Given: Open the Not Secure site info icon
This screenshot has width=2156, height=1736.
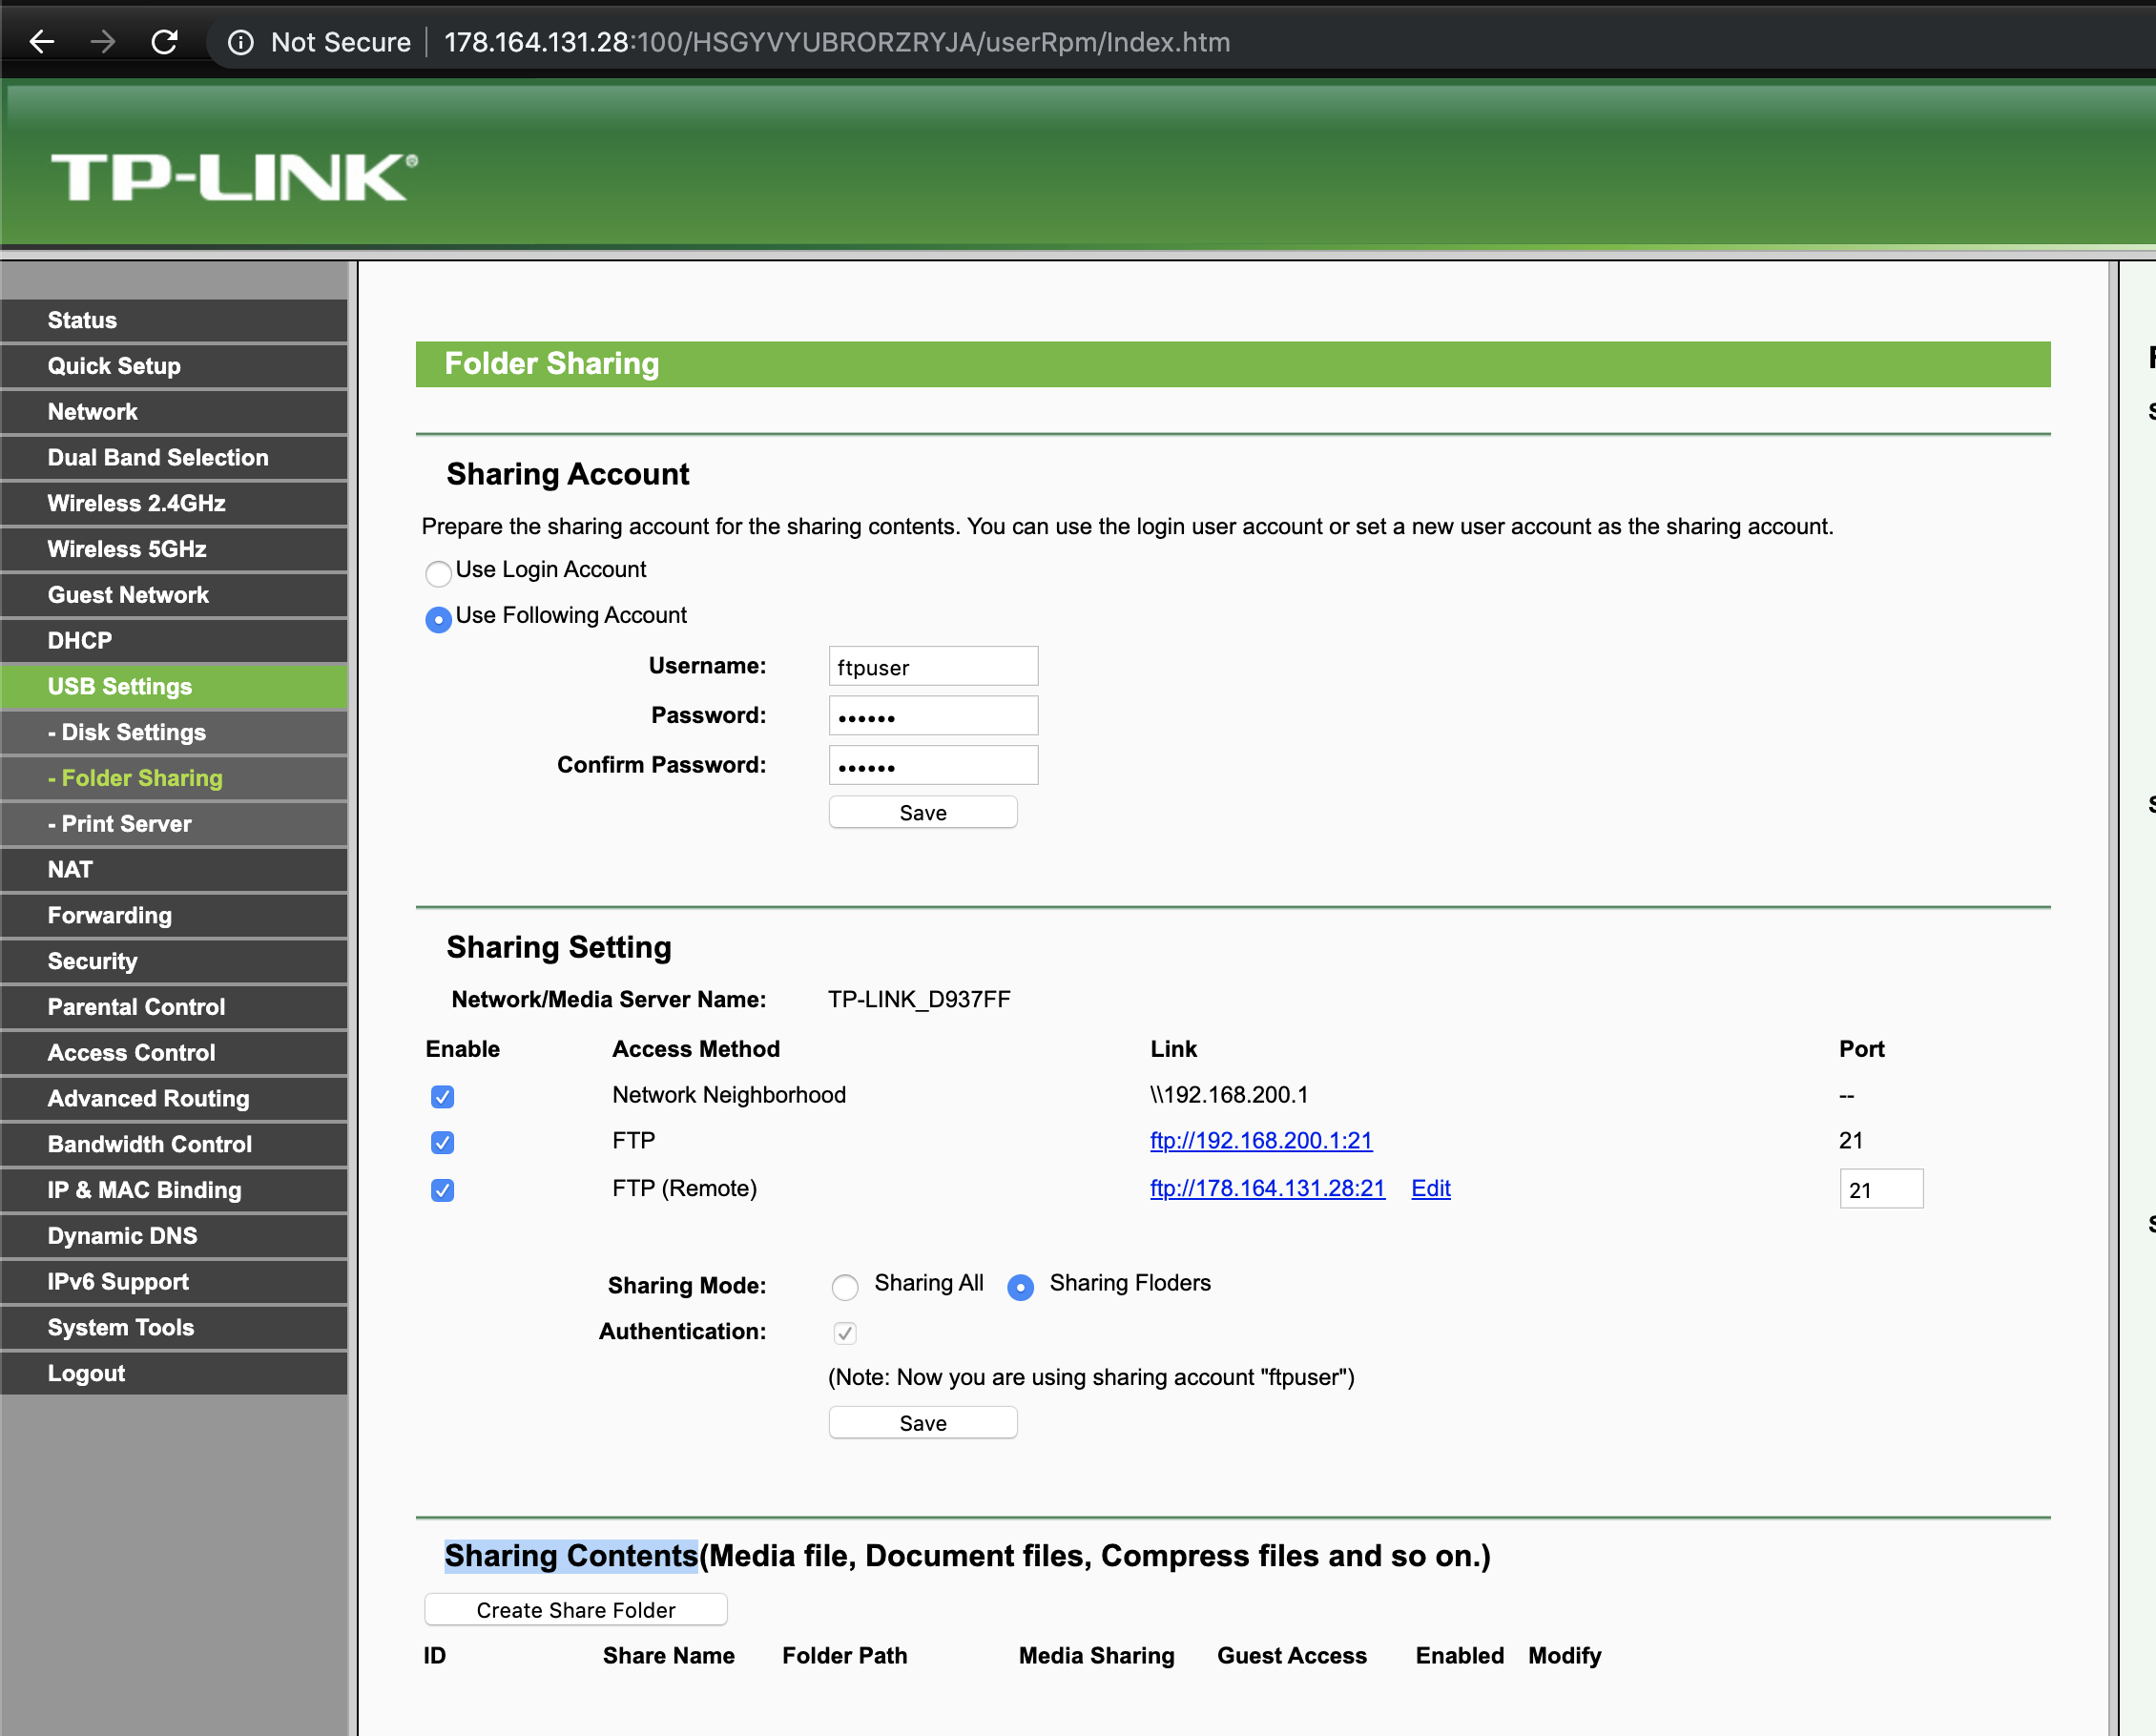Looking at the screenshot, I should (x=241, y=42).
